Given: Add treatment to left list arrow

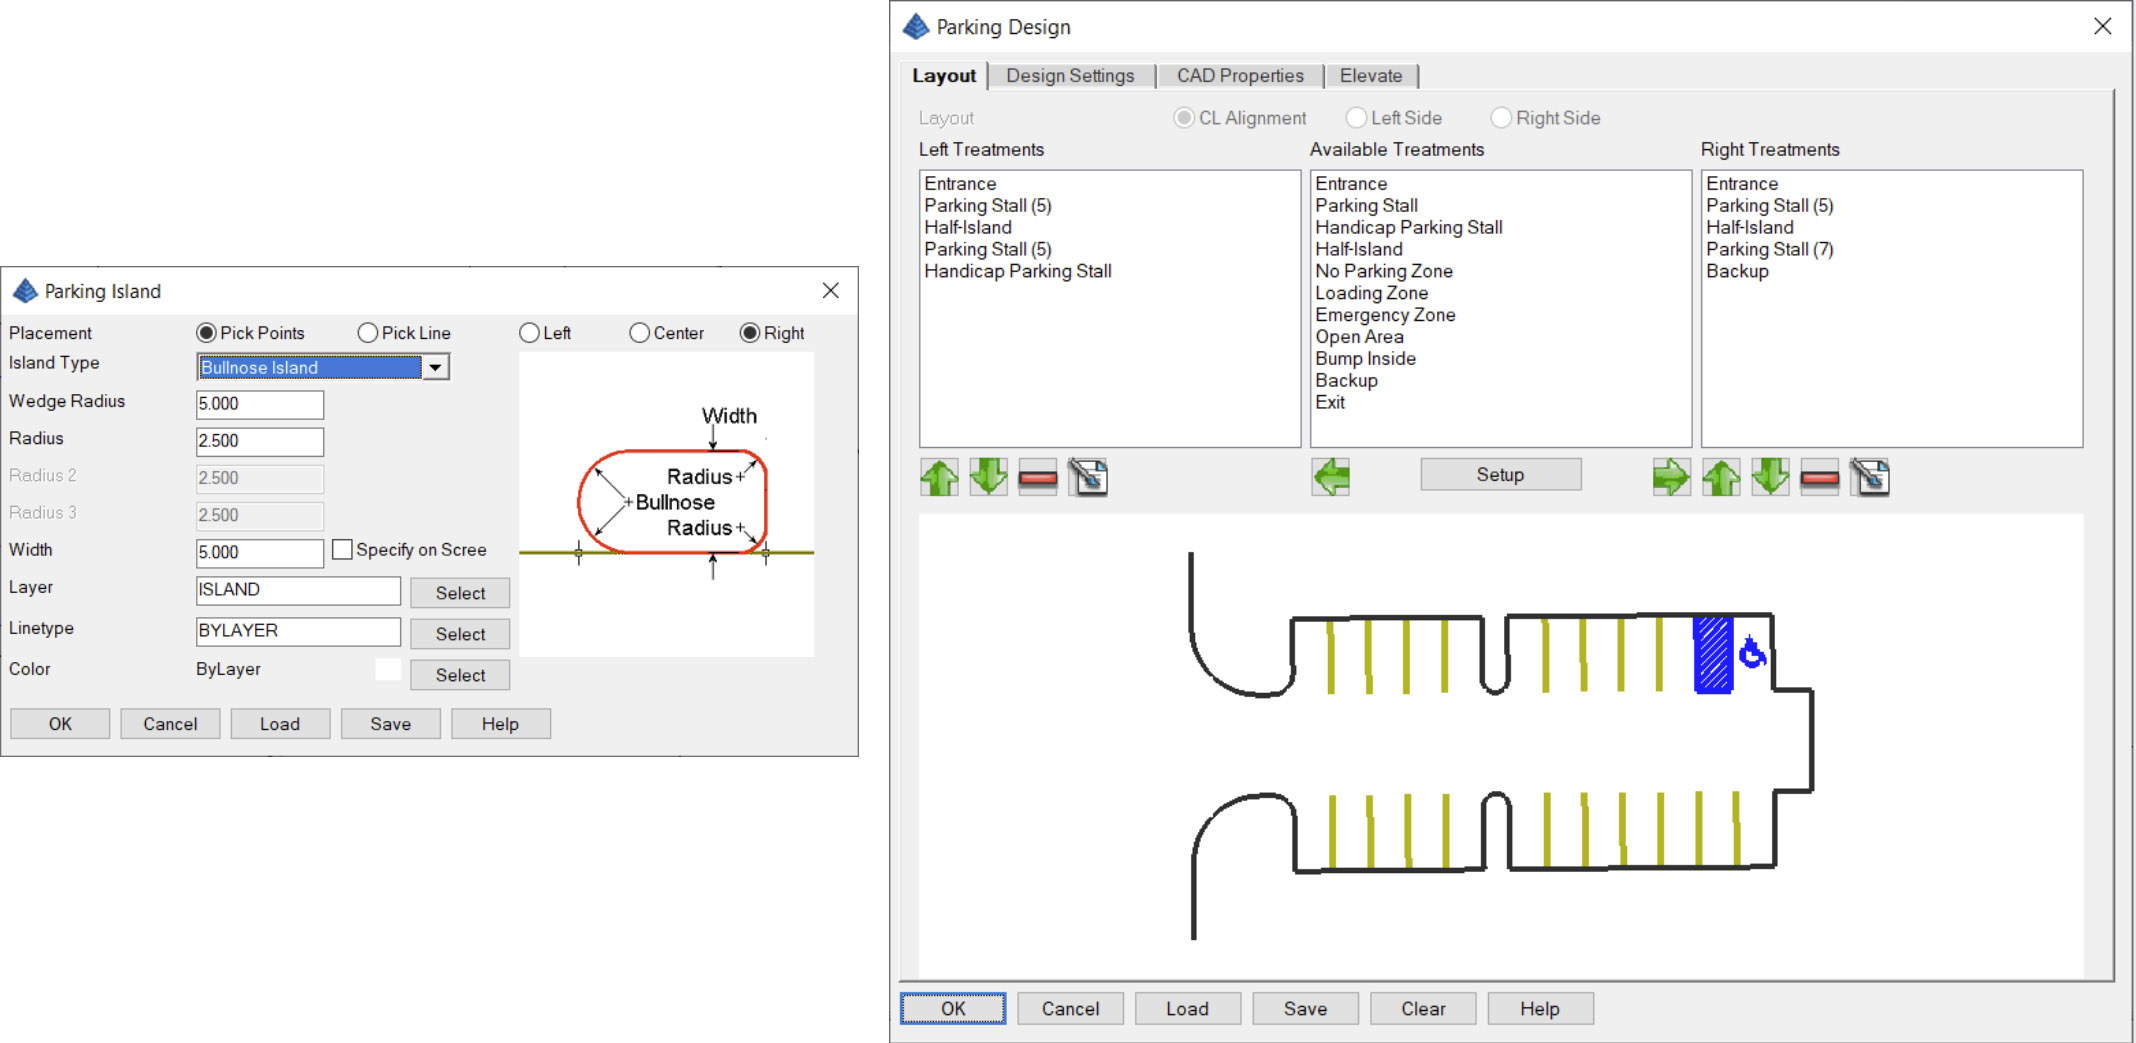Looking at the screenshot, I should coord(1331,477).
